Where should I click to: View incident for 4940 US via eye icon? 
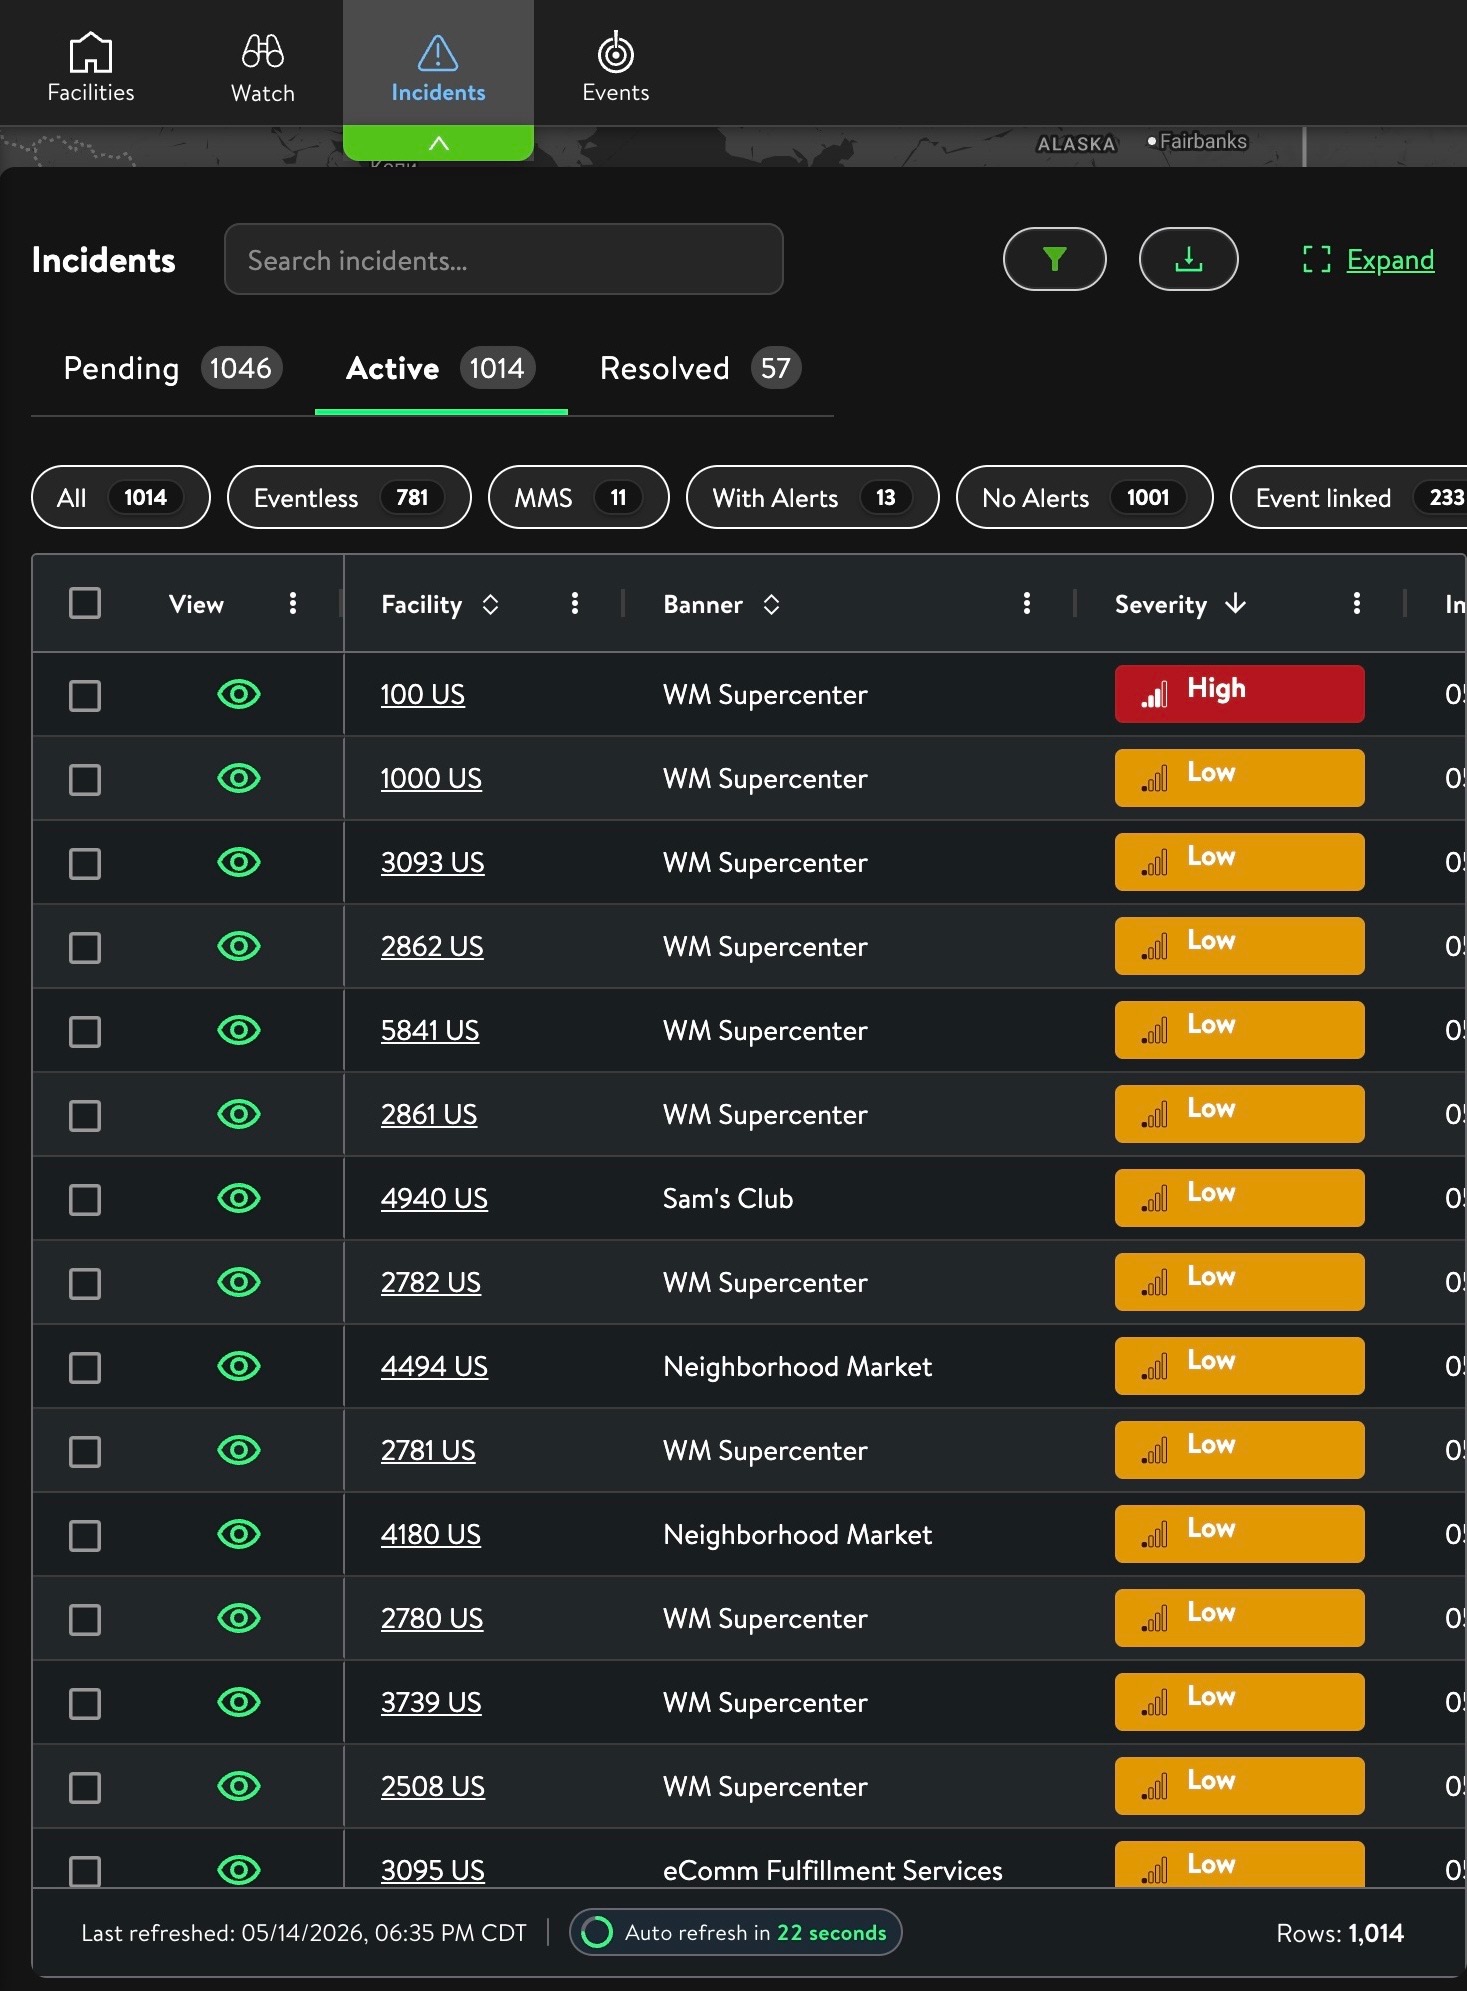[x=239, y=1198]
